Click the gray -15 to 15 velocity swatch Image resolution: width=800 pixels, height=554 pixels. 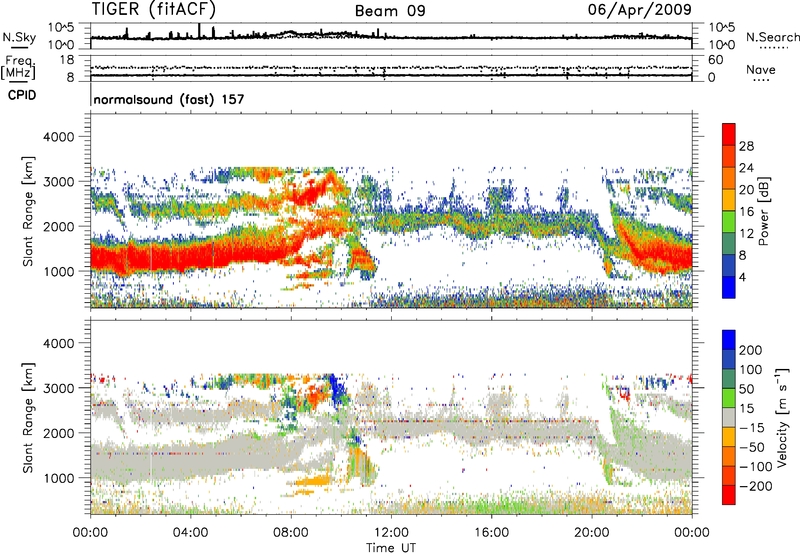click(729, 418)
